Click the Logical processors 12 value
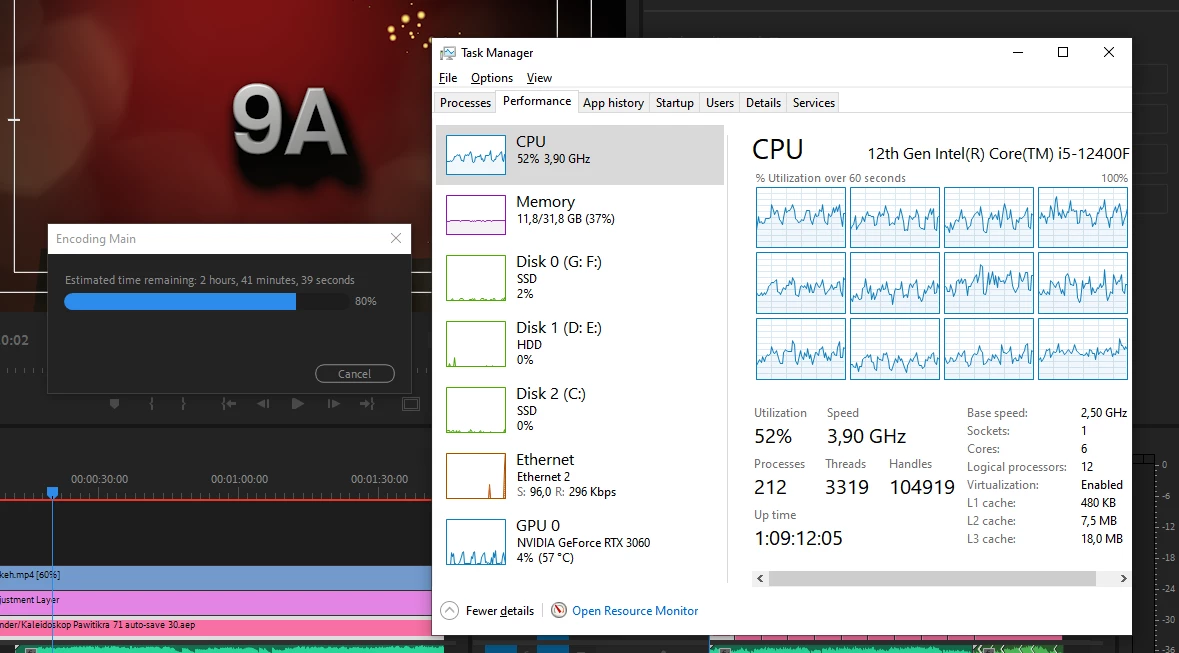This screenshot has height=653, width=1179. click(x=1087, y=467)
